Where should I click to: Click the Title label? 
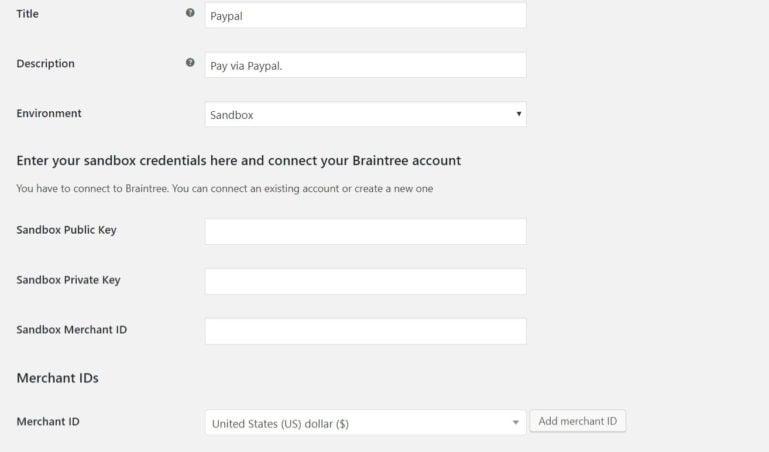tap(27, 14)
